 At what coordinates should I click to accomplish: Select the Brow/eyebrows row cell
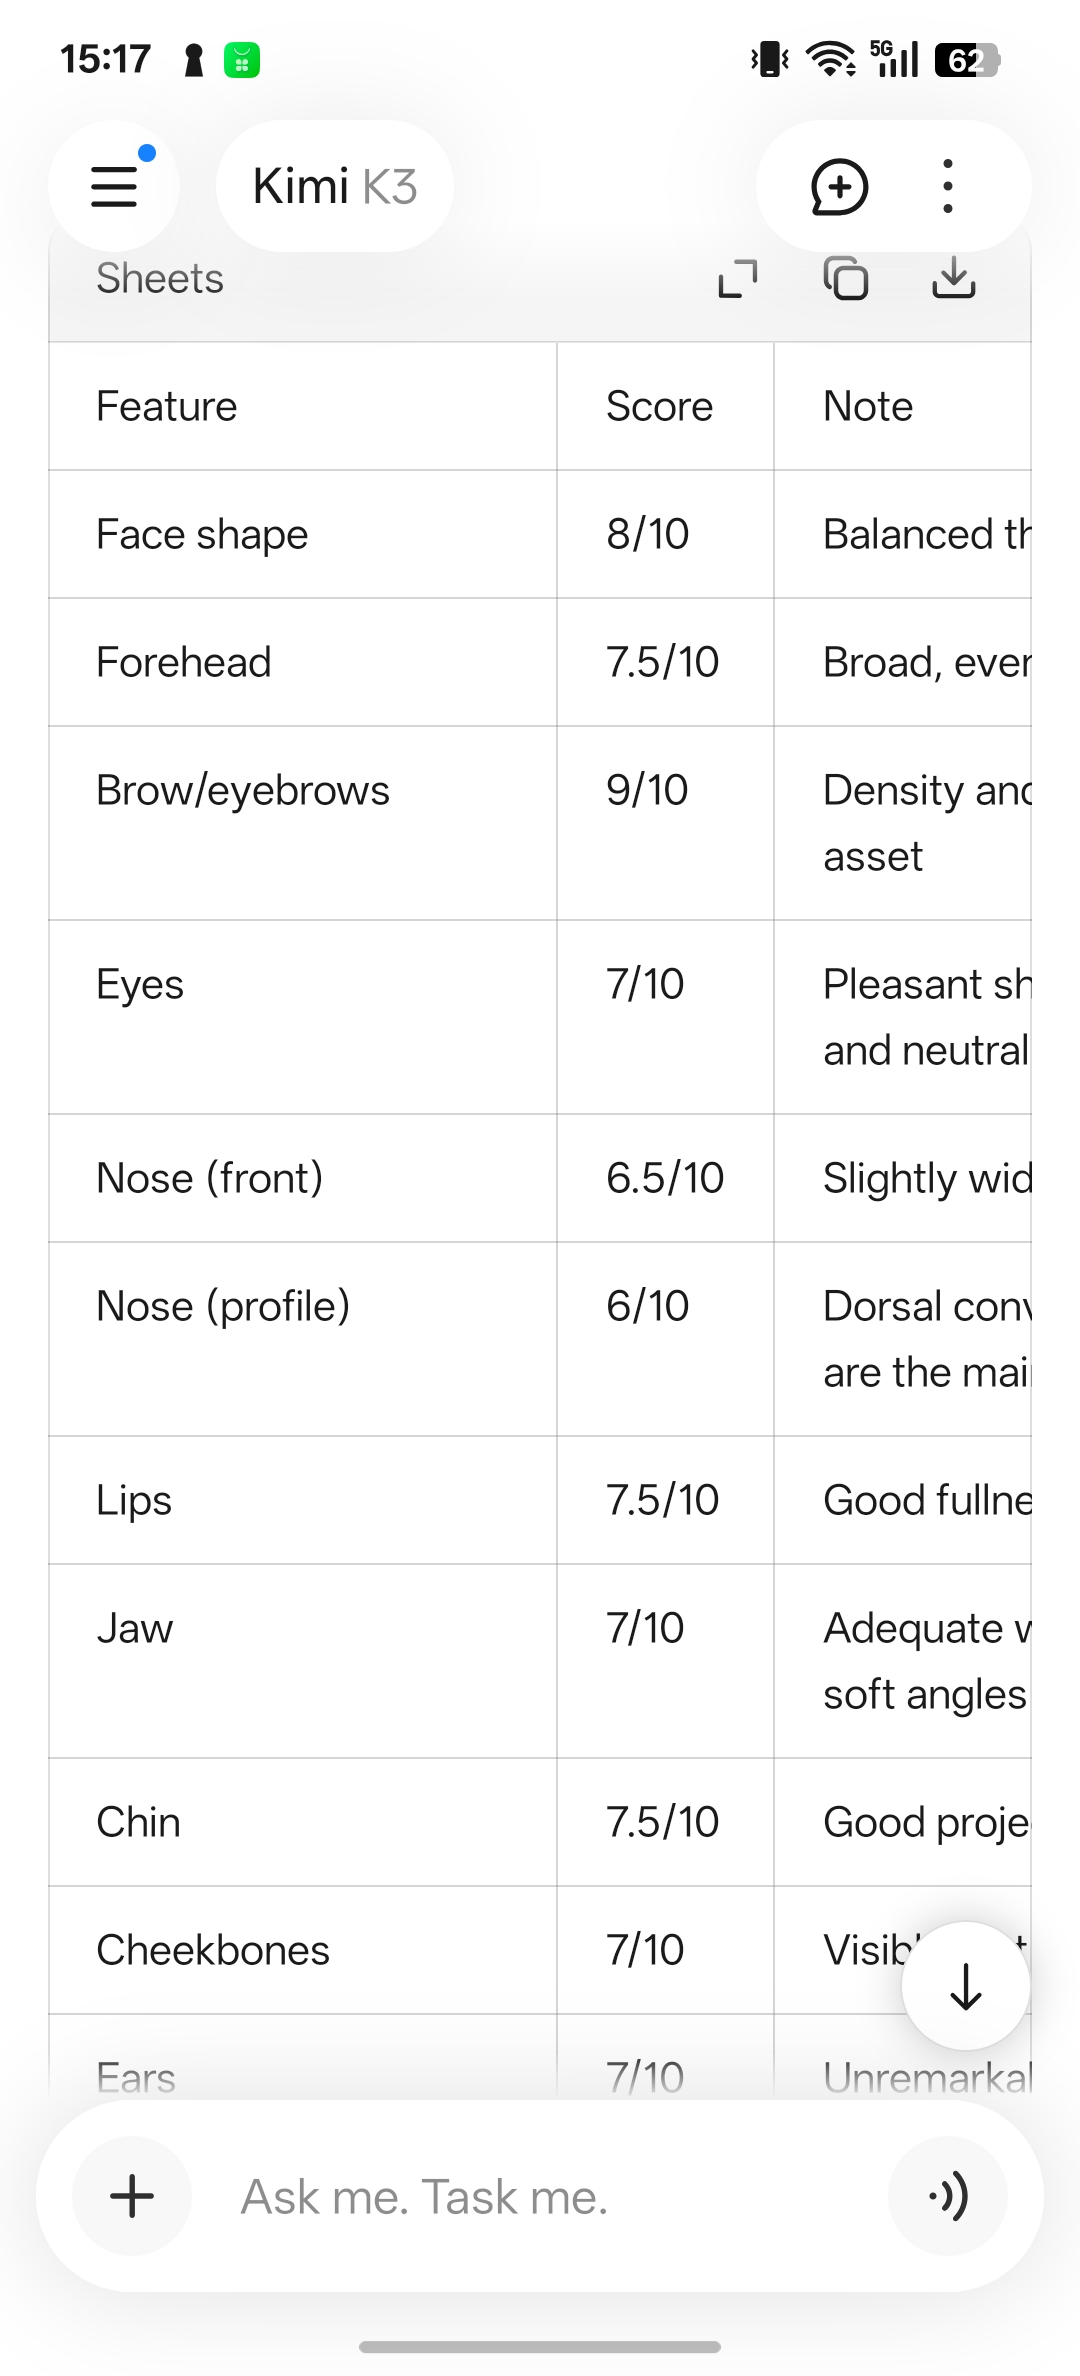click(303, 823)
